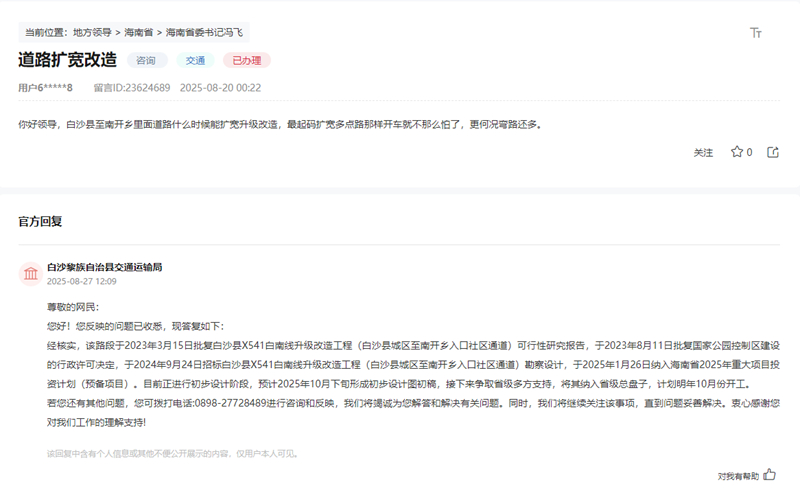Image resolution: width=800 pixels, height=502 pixels.
Task: Open 地方领导 in the breadcrumb
Action: click(93, 33)
